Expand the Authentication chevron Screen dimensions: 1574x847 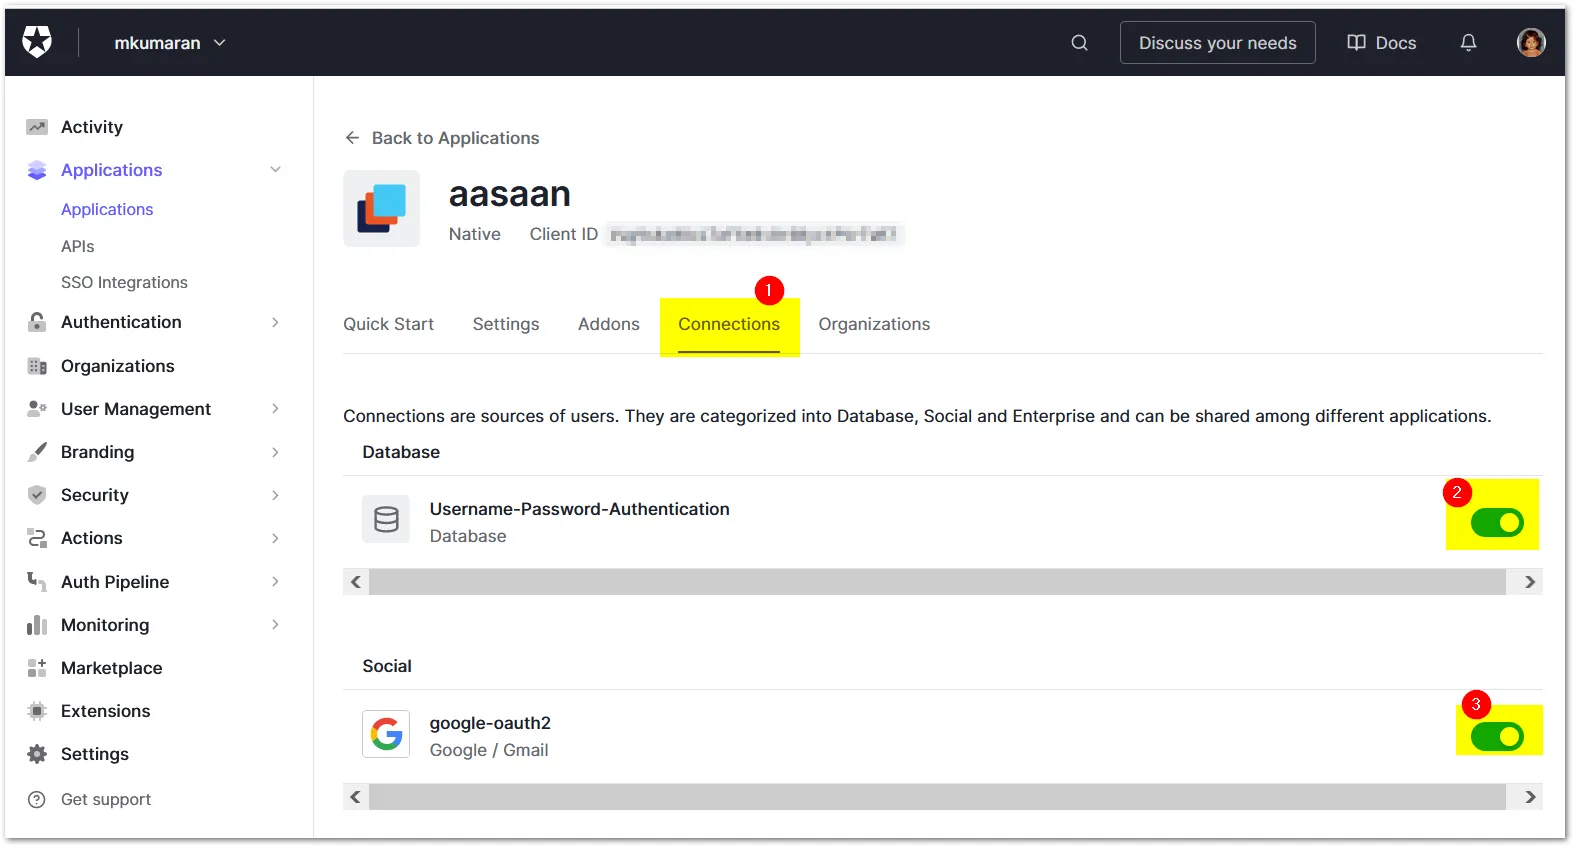(x=275, y=322)
